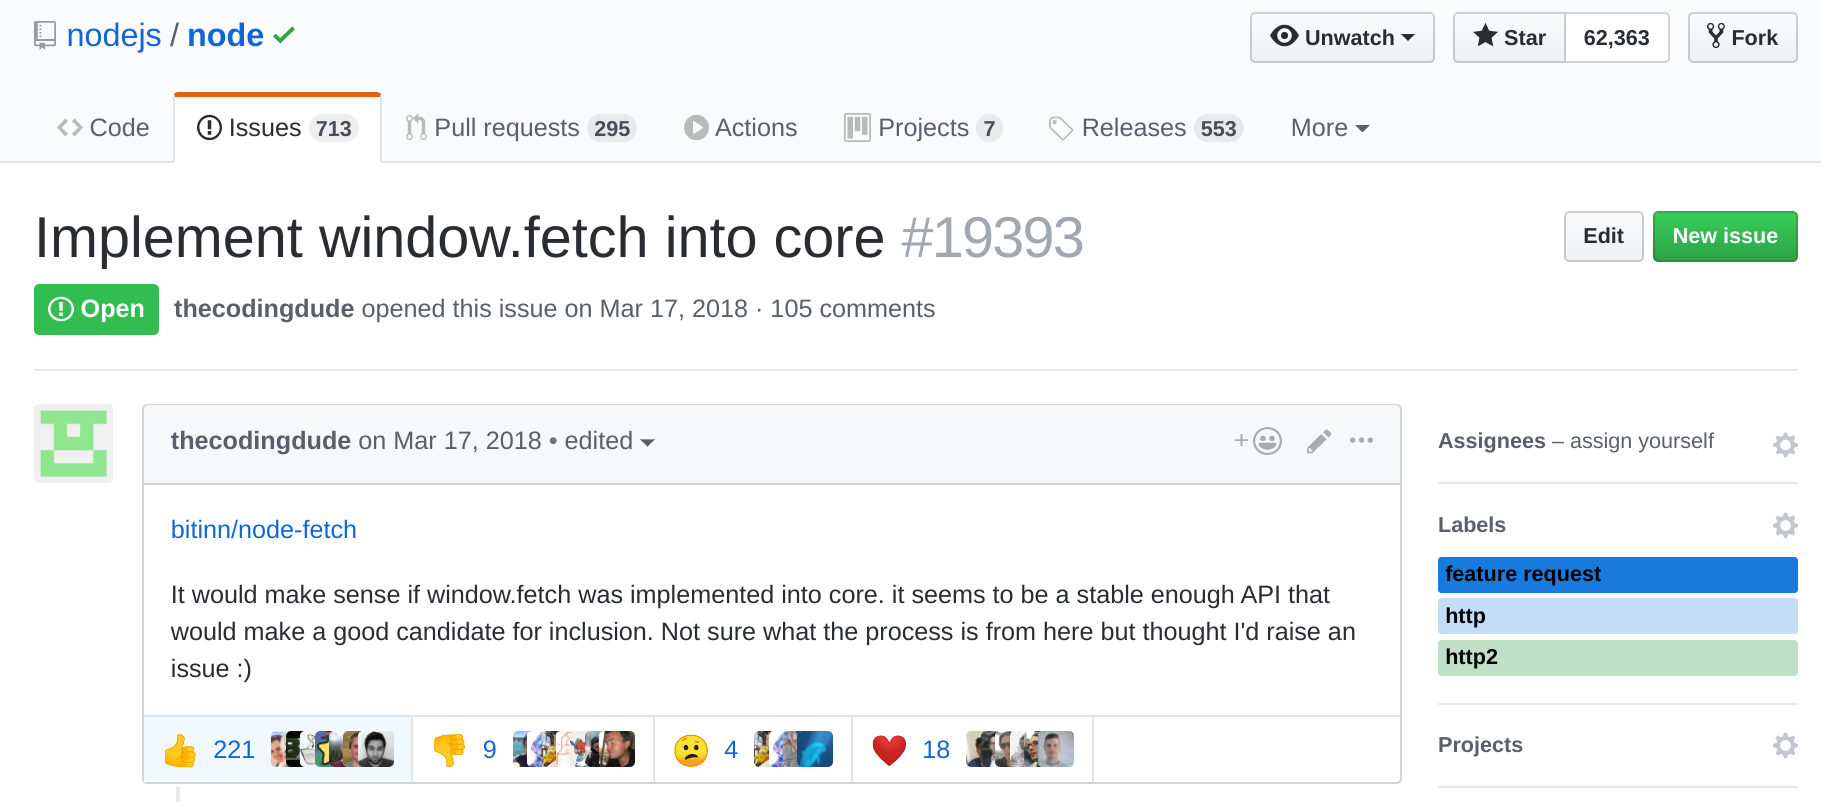Create a New issue
1821x802 pixels.
pyautogui.click(x=1725, y=236)
